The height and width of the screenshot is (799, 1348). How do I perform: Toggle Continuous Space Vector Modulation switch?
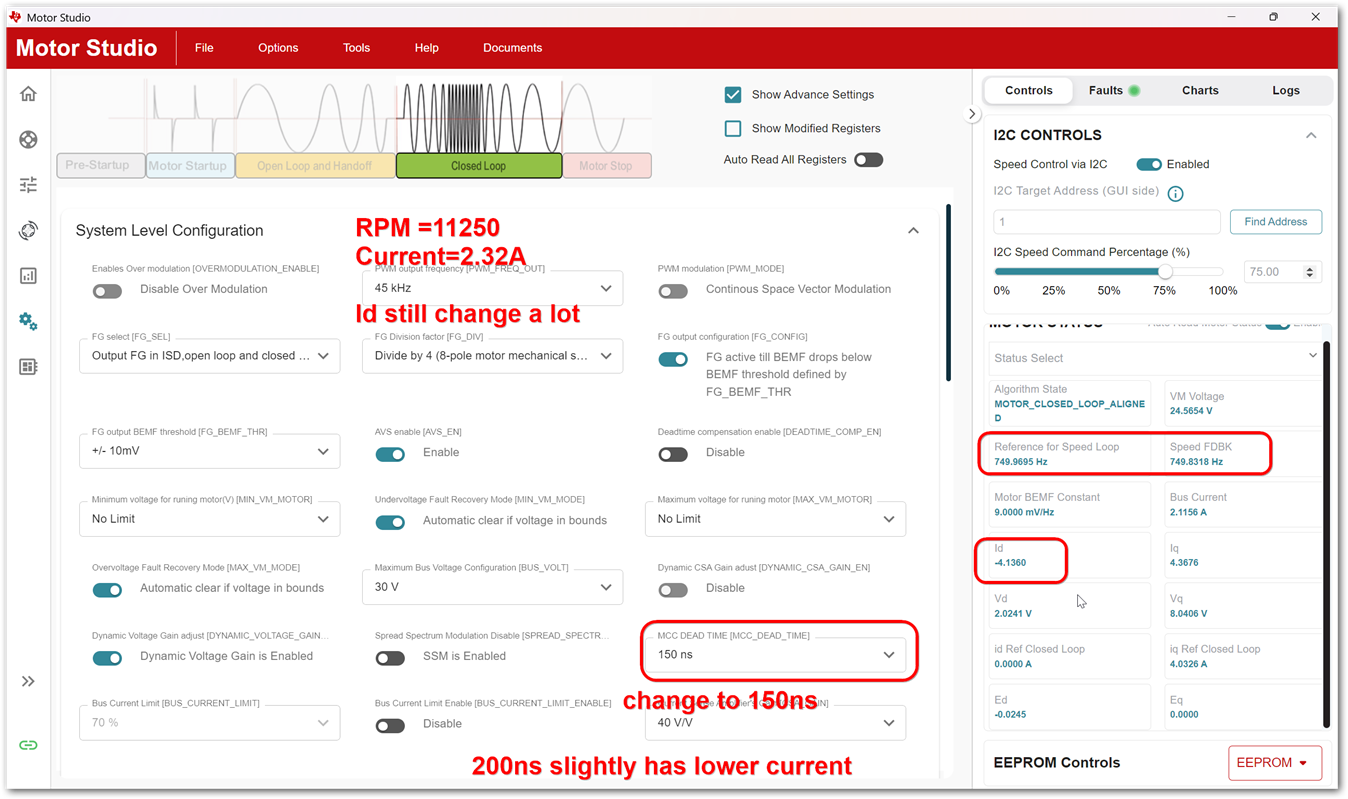coord(673,291)
